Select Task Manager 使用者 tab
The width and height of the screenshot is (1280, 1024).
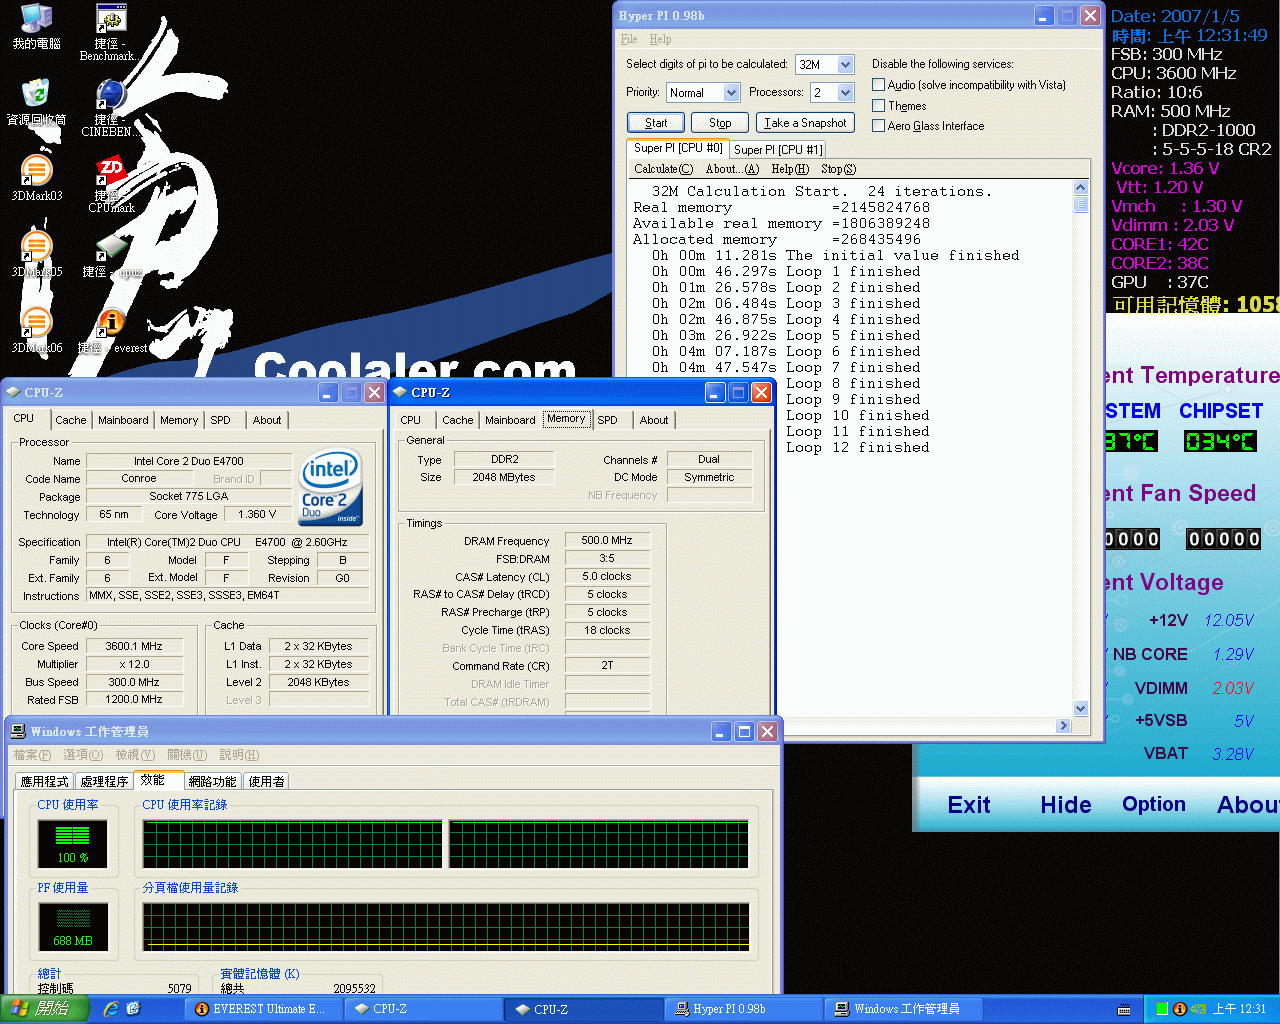(x=266, y=781)
